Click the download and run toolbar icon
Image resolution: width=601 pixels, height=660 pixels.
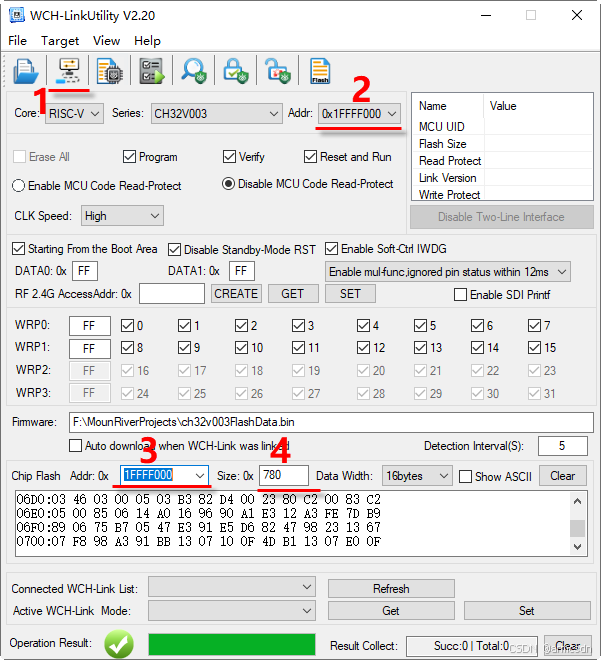pyautogui.click(x=152, y=71)
